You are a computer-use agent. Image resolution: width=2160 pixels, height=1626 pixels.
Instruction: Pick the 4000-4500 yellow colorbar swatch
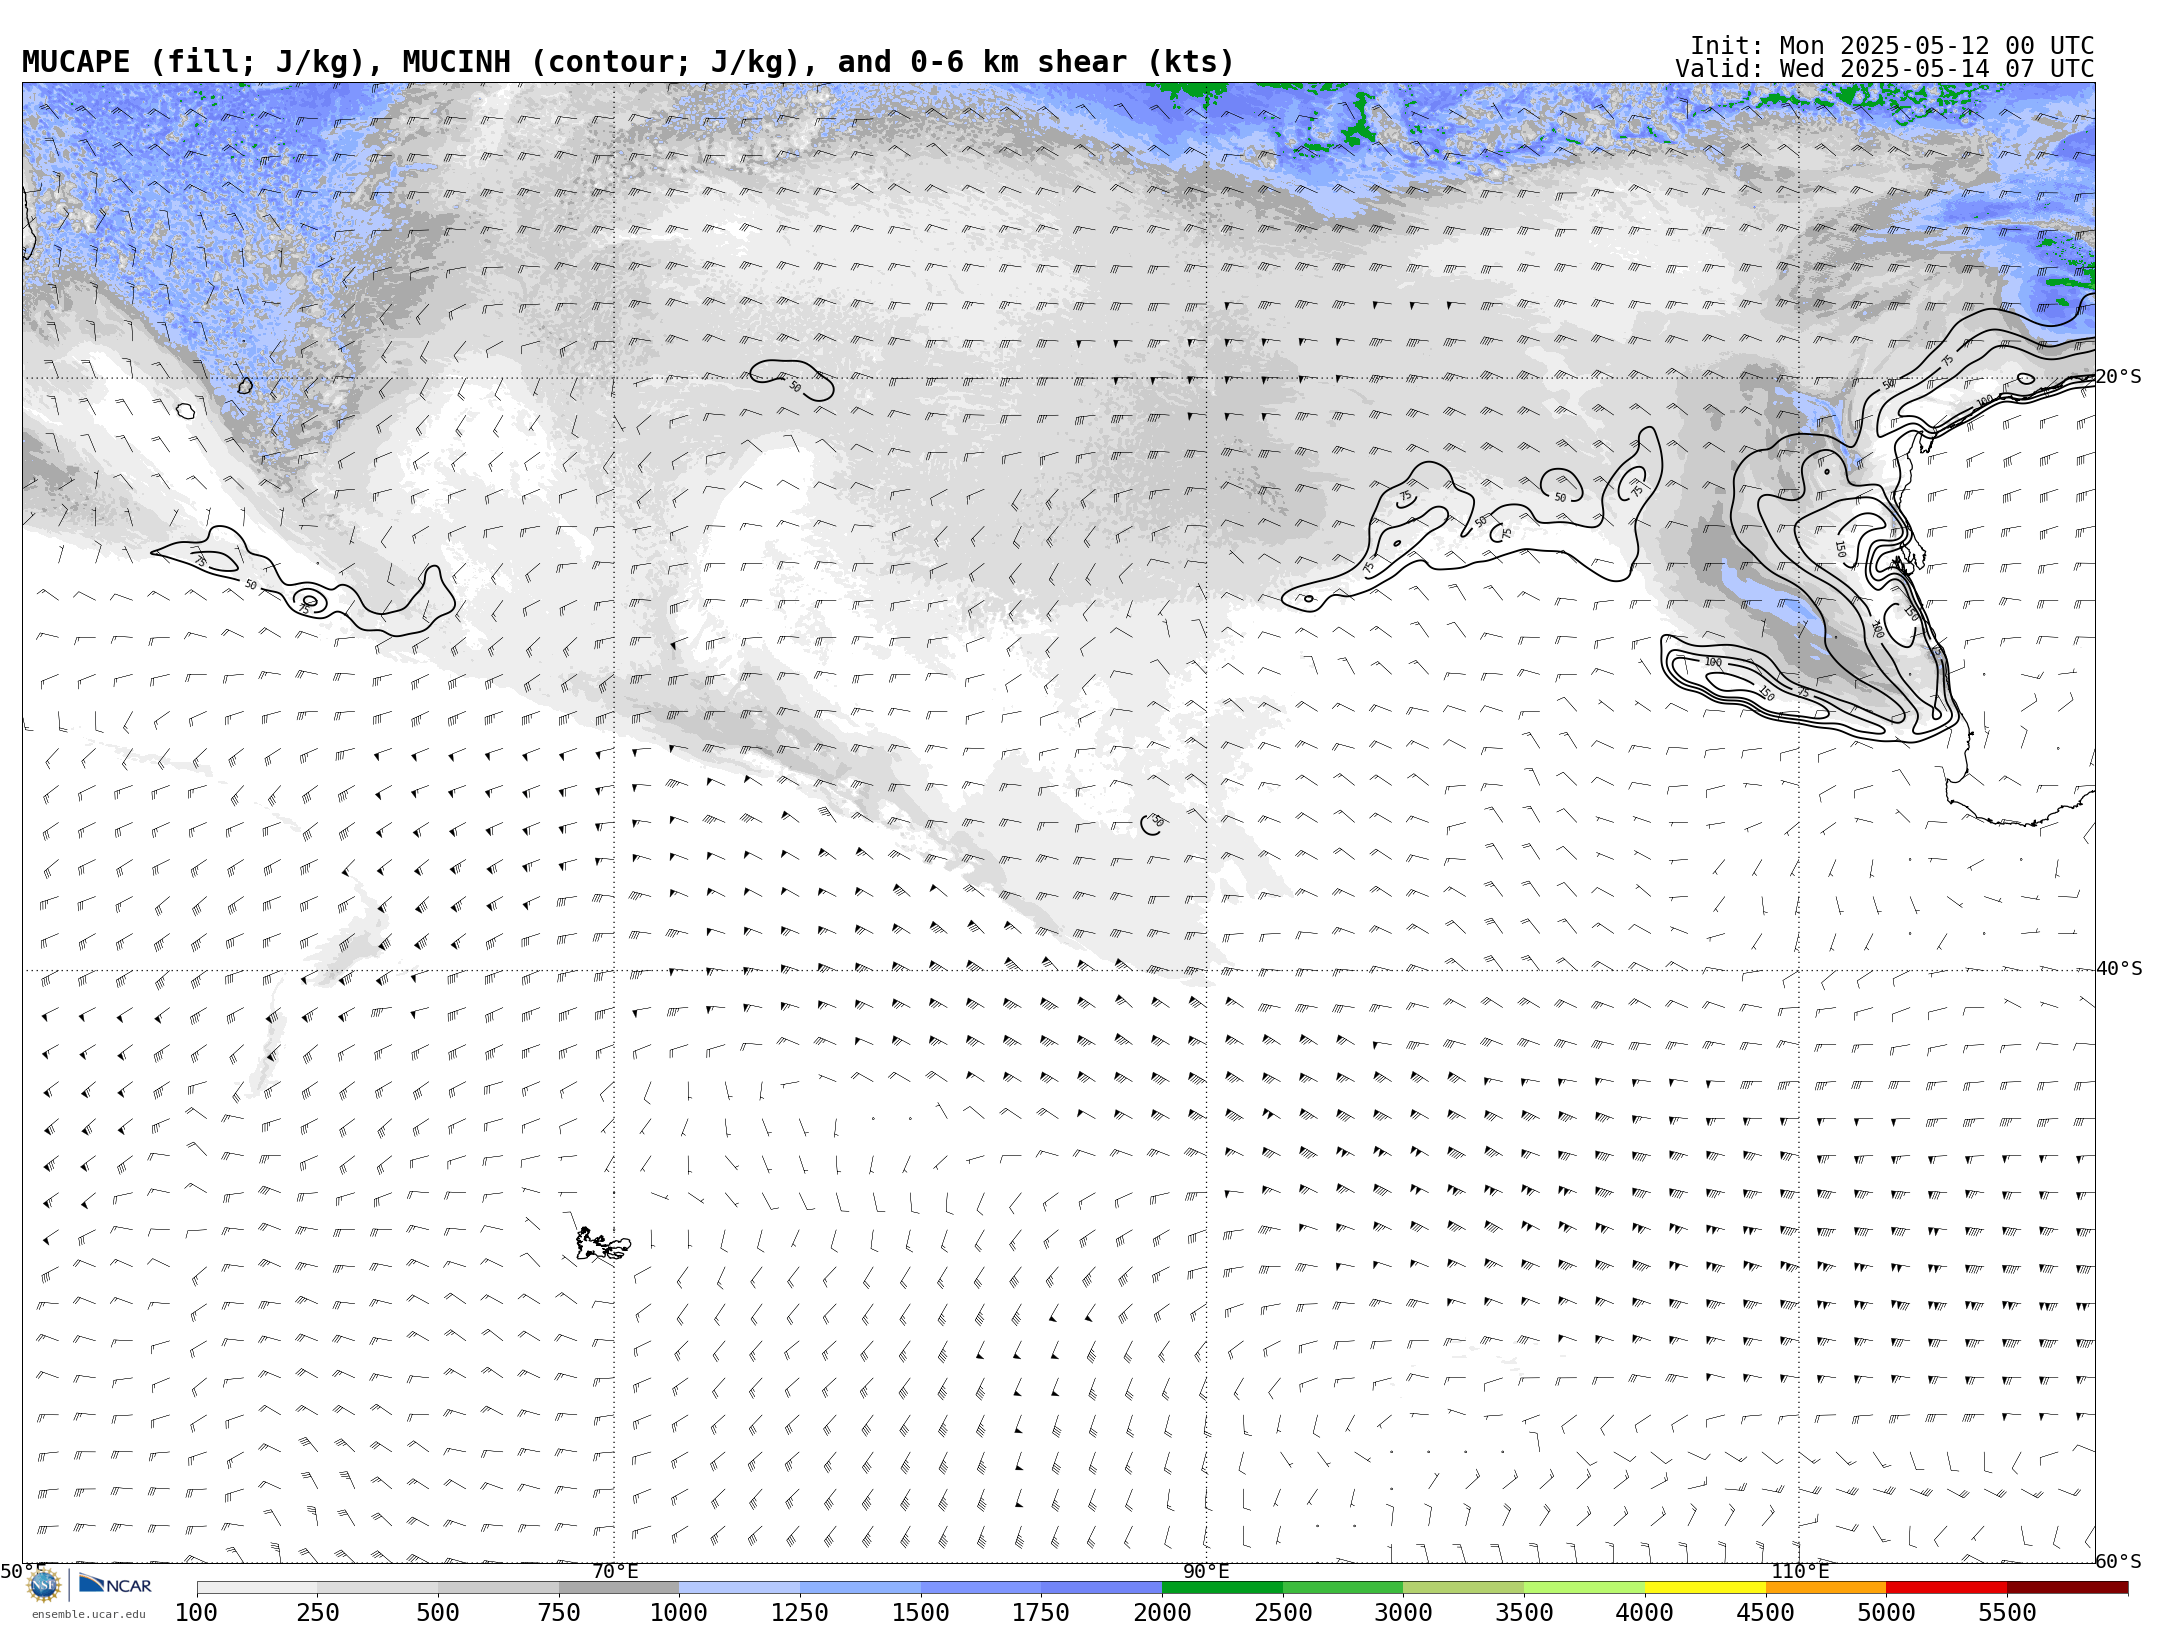(x=1705, y=1588)
